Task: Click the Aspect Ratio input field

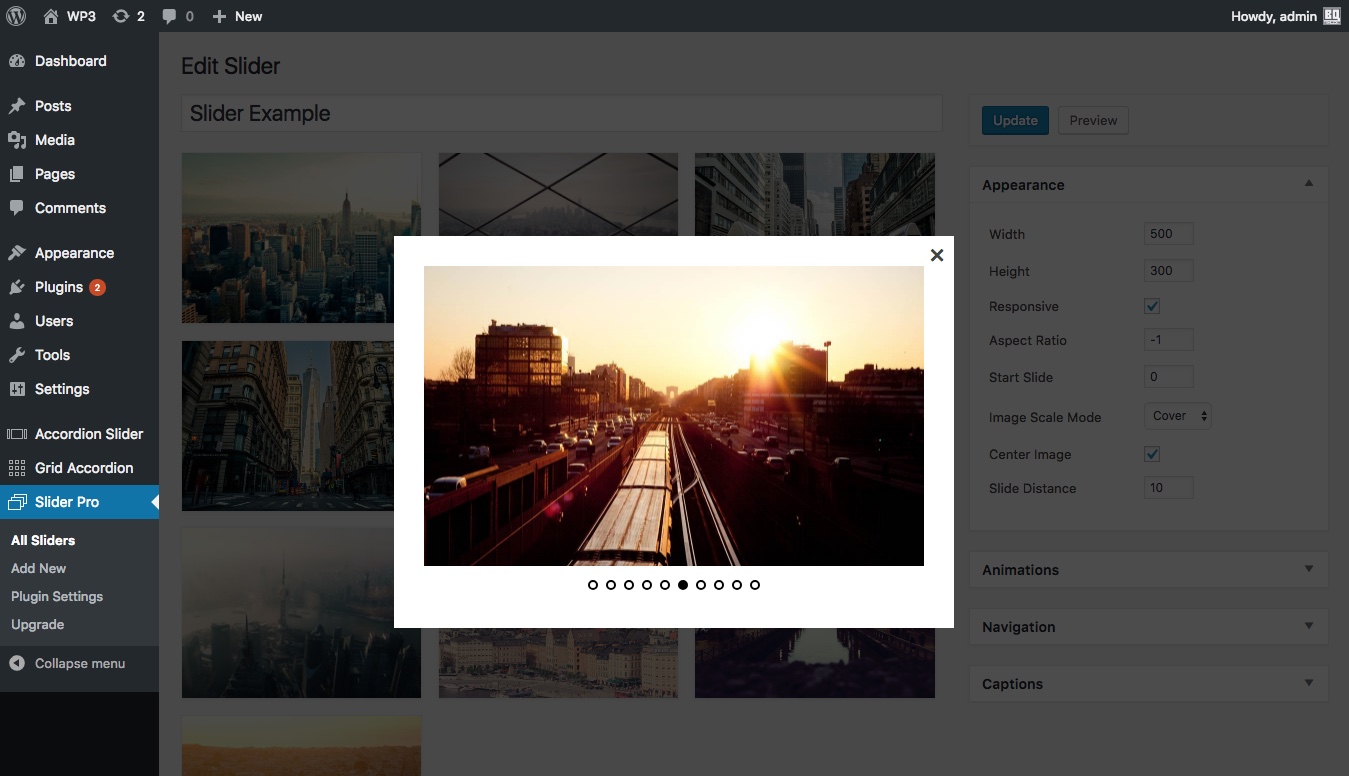Action: tap(1169, 340)
